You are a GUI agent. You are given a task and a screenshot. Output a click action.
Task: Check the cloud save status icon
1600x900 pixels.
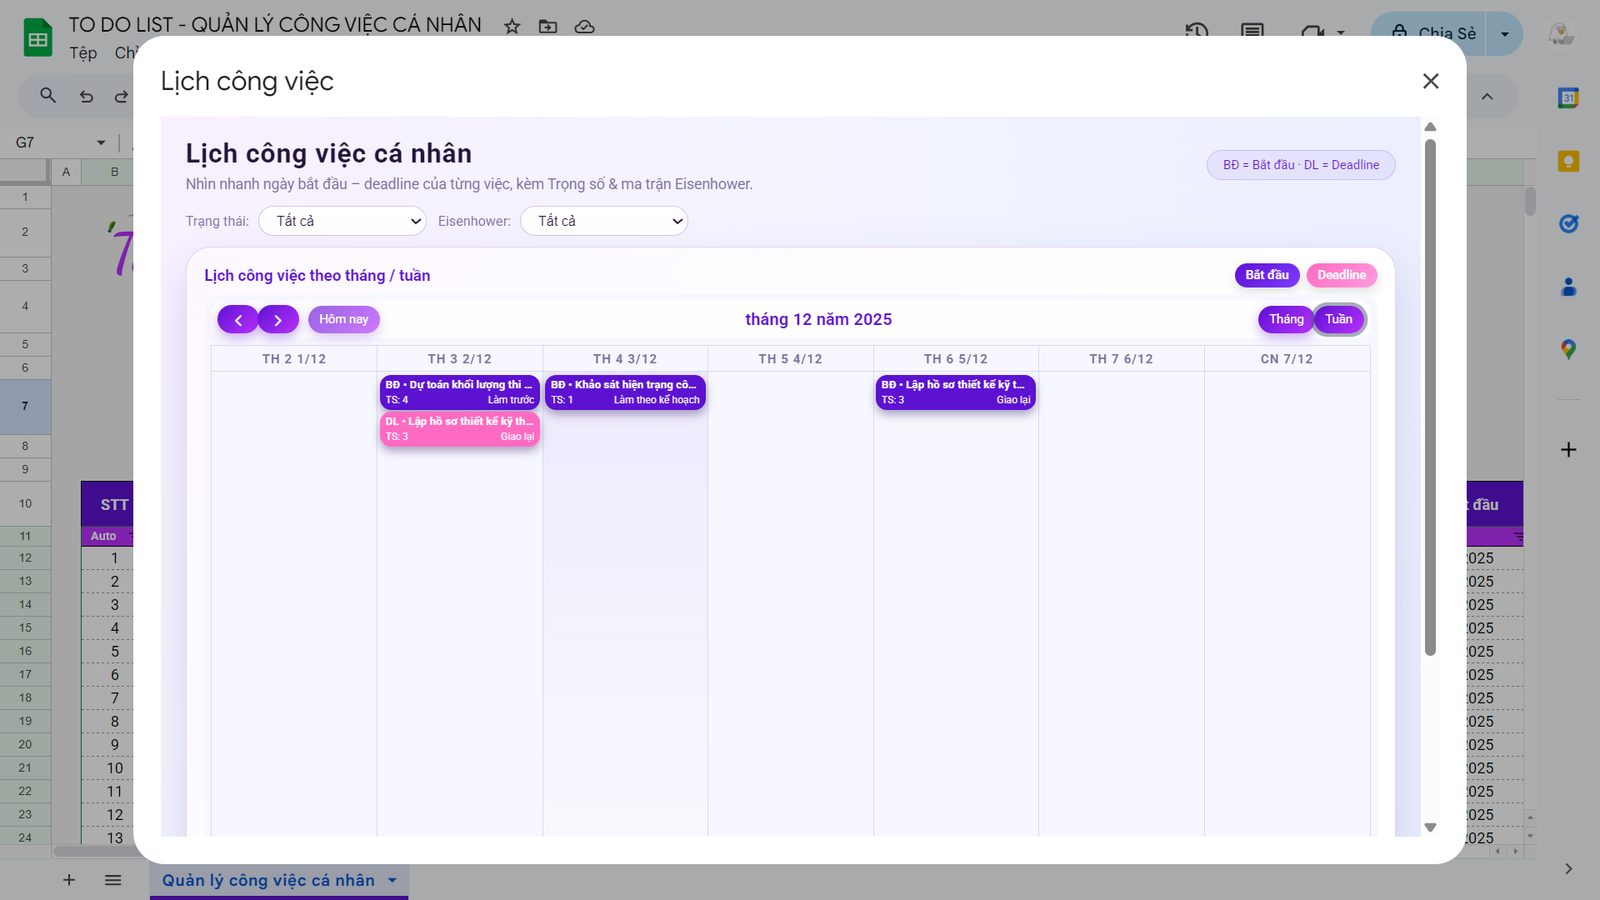tap(585, 26)
